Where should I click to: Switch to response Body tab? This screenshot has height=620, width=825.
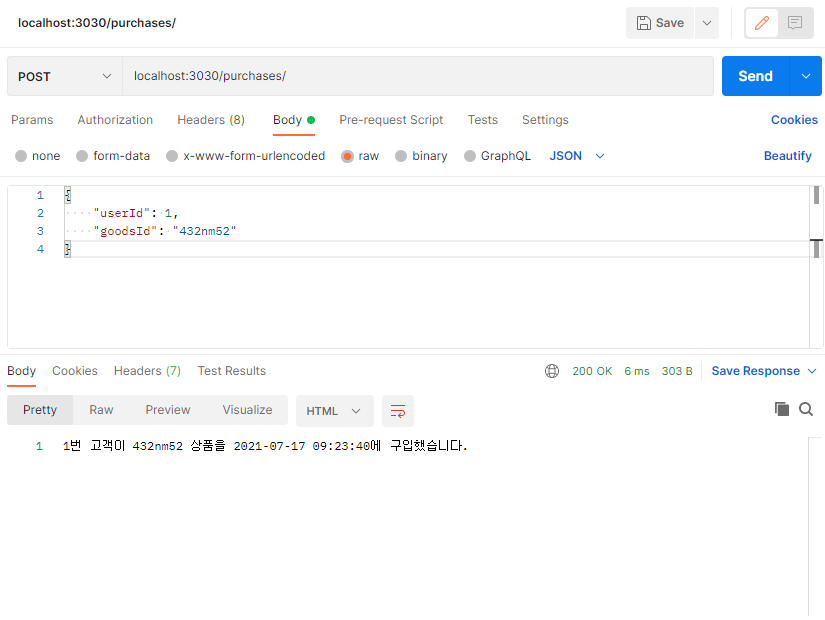point(22,371)
